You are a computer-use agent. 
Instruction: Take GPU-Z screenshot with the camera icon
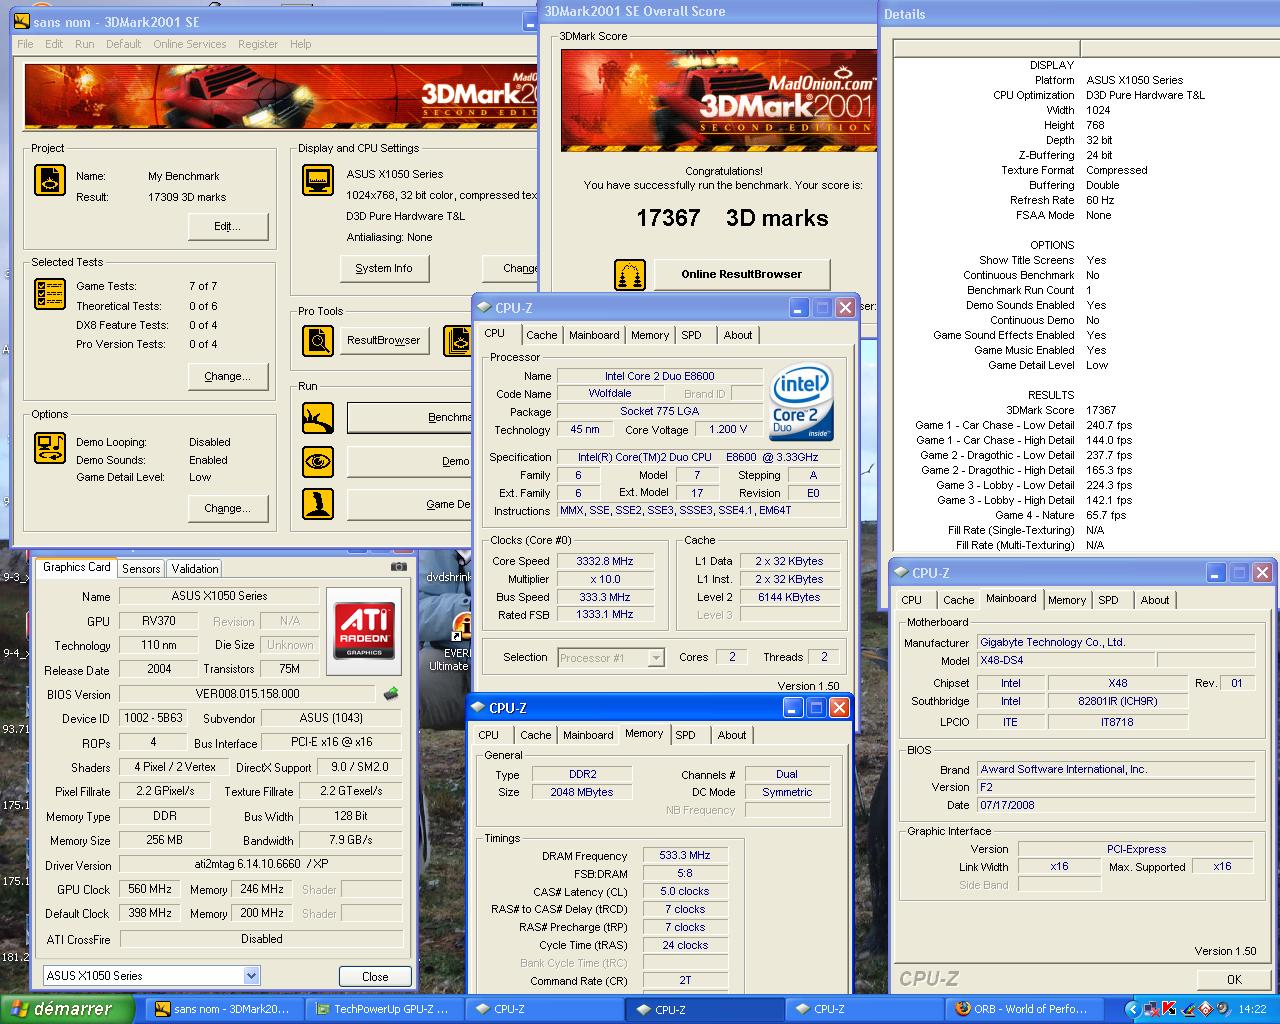(398, 567)
